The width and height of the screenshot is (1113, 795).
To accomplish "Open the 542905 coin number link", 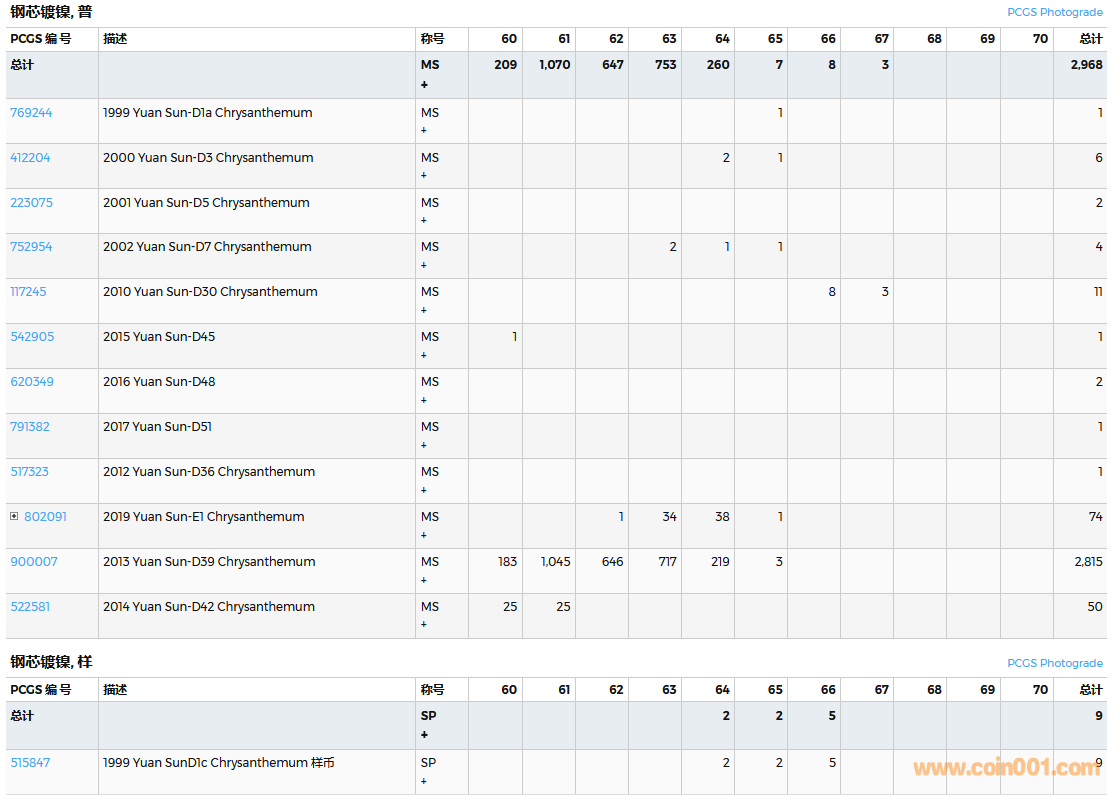I will [x=31, y=337].
